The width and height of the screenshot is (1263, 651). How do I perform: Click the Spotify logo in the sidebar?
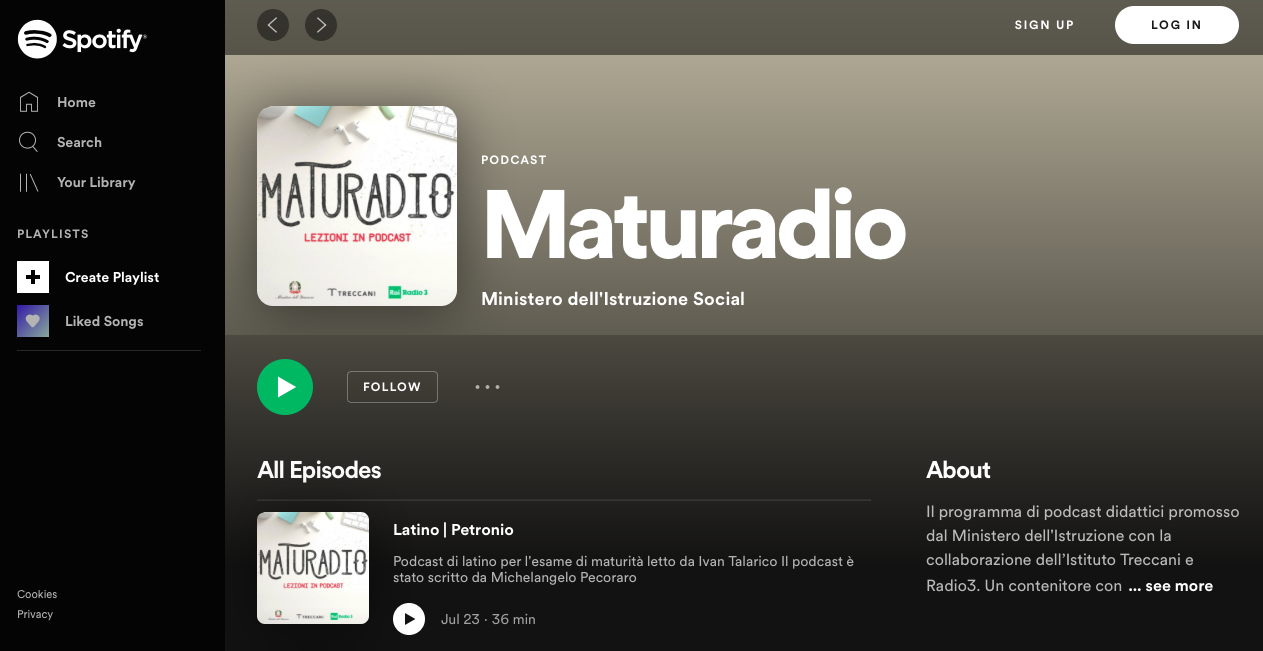[x=82, y=40]
